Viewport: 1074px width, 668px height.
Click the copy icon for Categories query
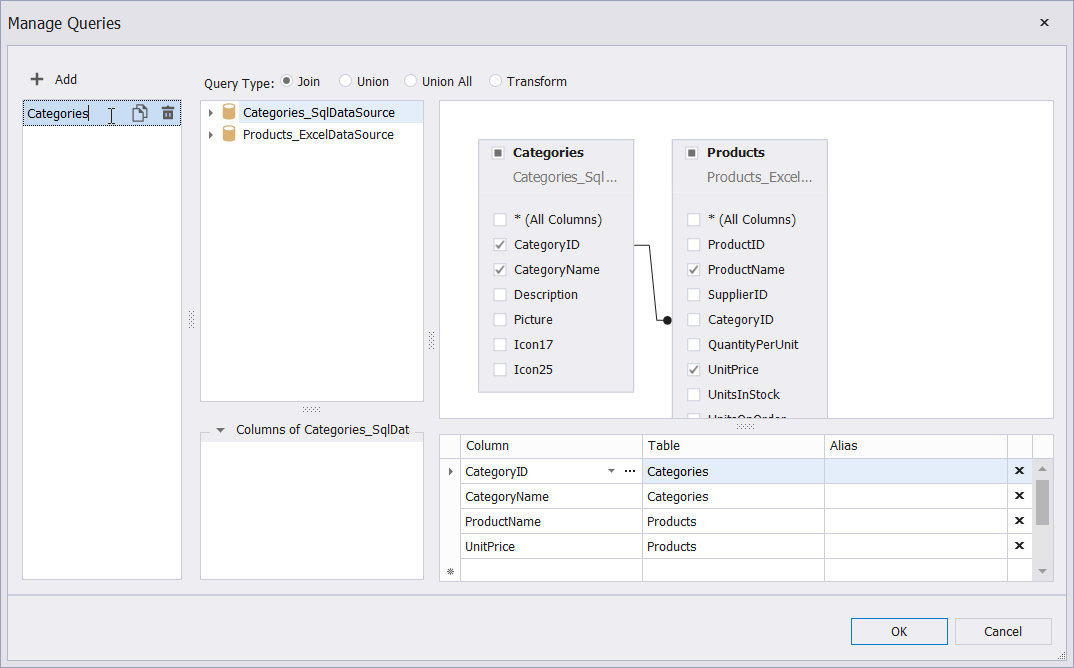click(140, 113)
